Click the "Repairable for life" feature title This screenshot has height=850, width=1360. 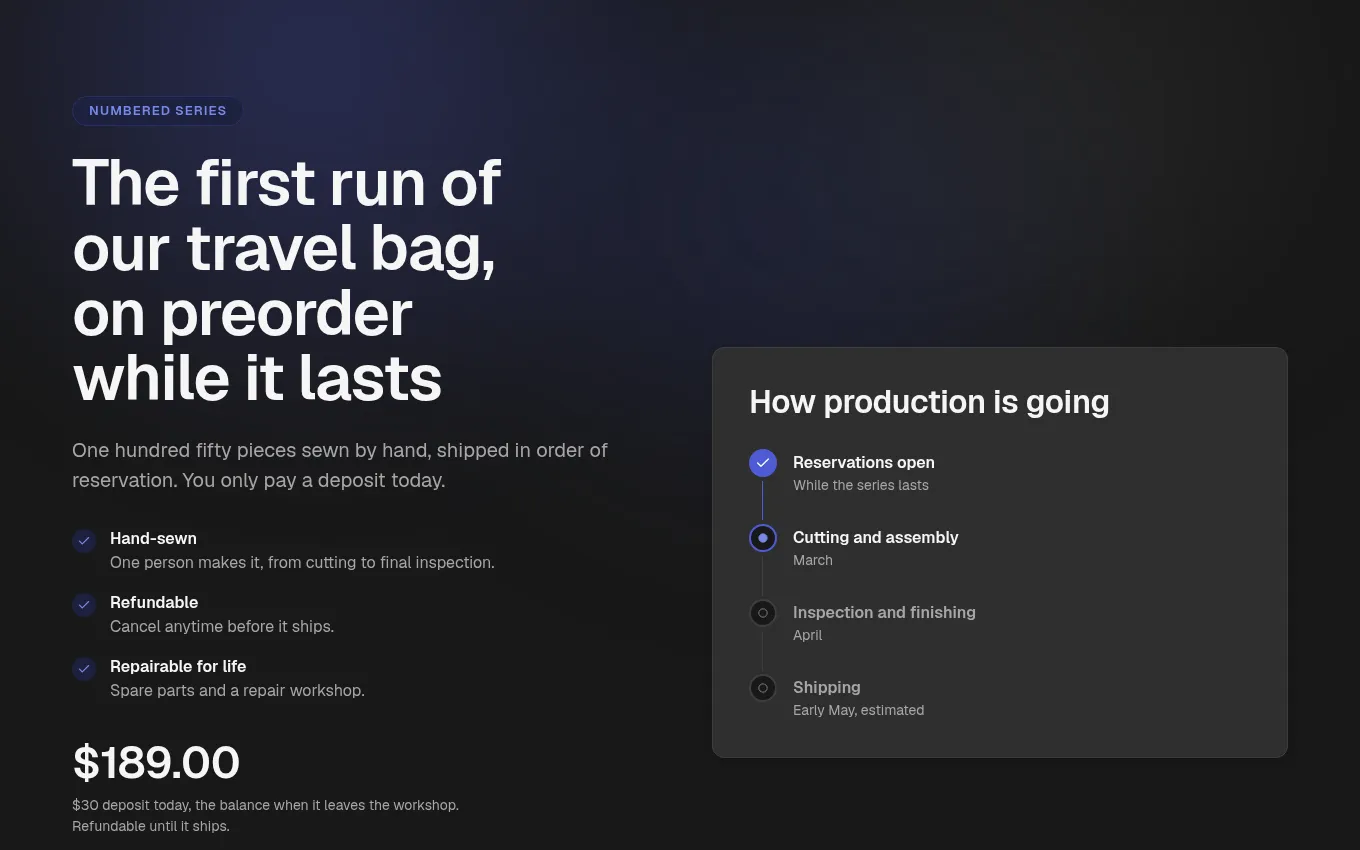[x=178, y=666]
